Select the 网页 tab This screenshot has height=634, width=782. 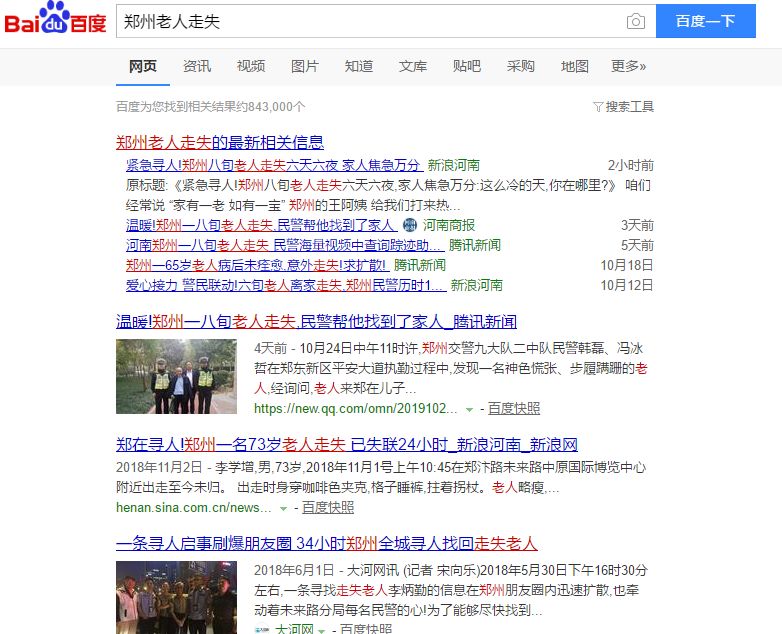pyautogui.click(x=143, y=66)
